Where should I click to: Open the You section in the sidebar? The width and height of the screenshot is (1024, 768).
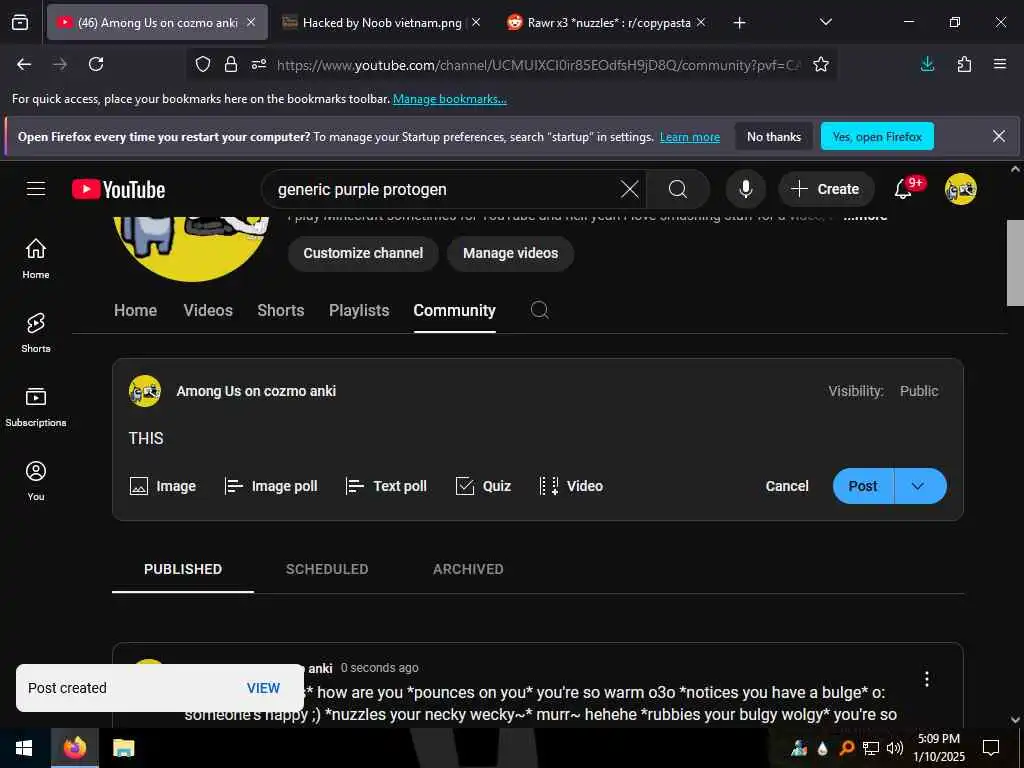point(36,481)
